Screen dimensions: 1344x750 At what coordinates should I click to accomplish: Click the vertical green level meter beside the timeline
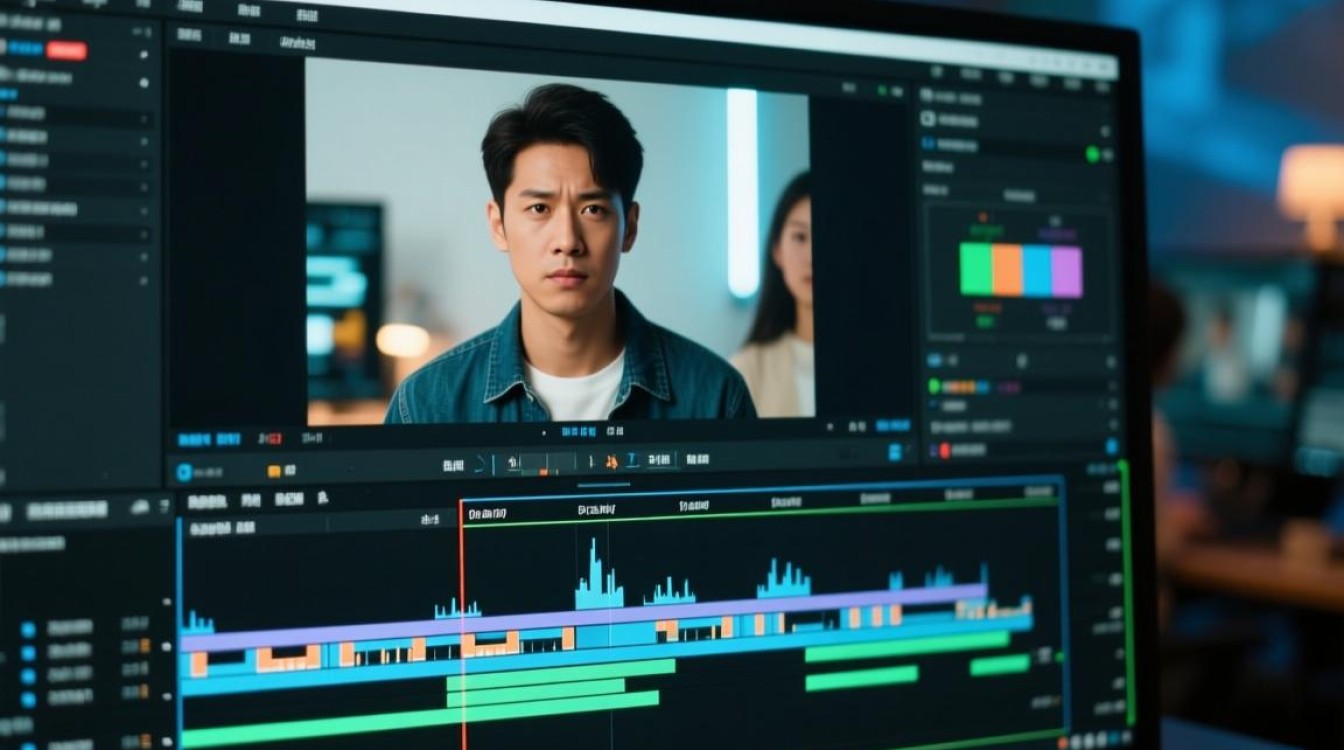click(x=1127, y=592)
